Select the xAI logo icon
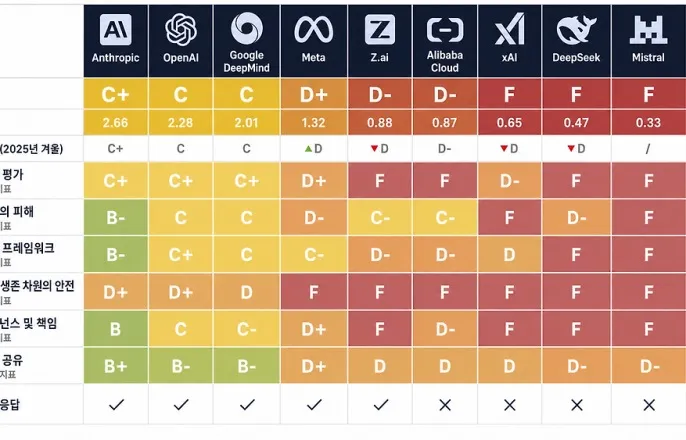The height and width of the screenshot is (440, 686). [x=510, y=29]
